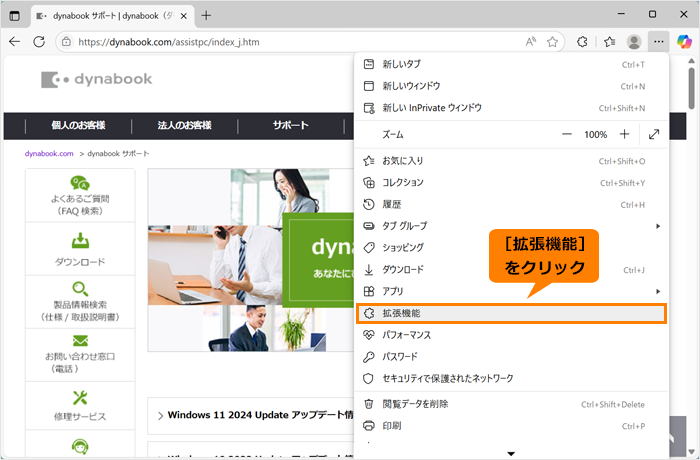Image resolution: width=700 pixels, height=460 pixels.
Task: Expand タブ グループ submenu arrow
Action: point(658,226)
